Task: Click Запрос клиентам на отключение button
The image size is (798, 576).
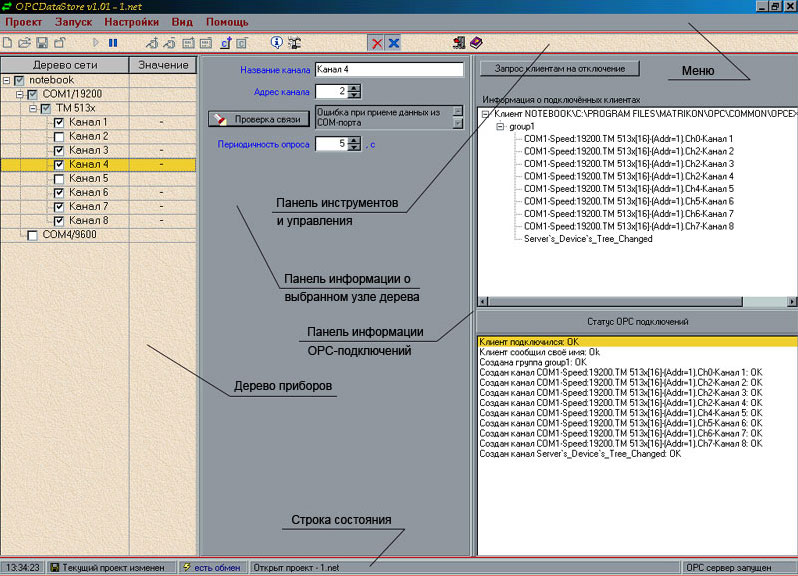Action: (559, 69)
